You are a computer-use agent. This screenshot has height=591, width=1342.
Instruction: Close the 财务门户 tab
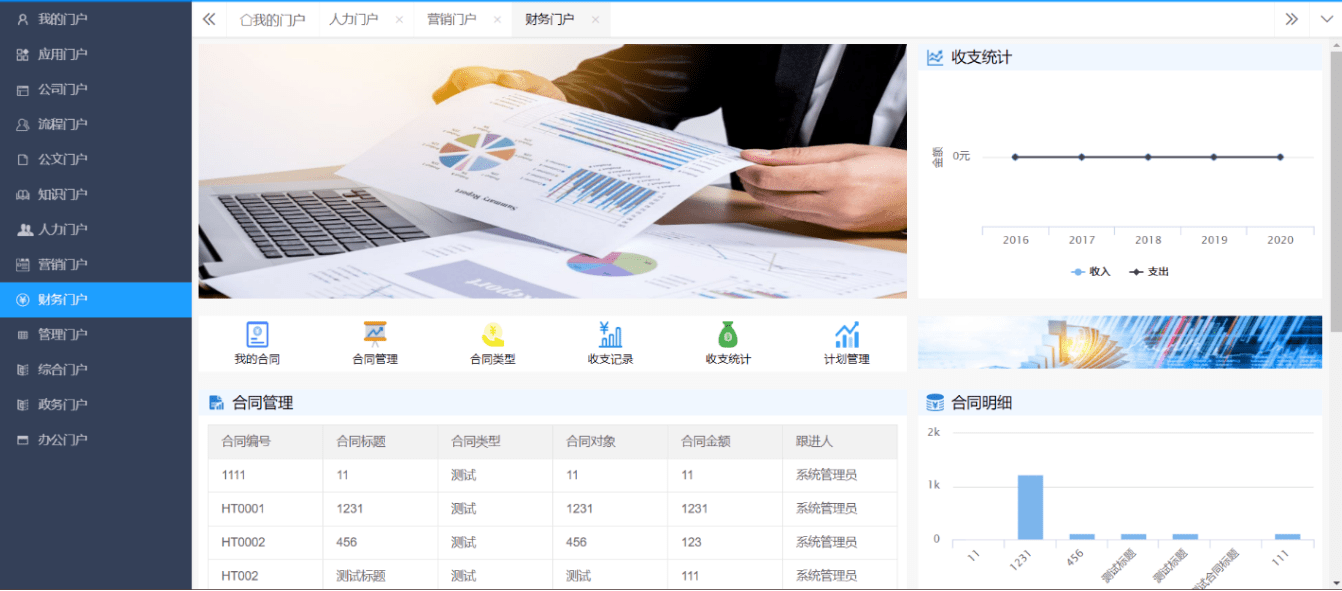(x=595, y=20)
